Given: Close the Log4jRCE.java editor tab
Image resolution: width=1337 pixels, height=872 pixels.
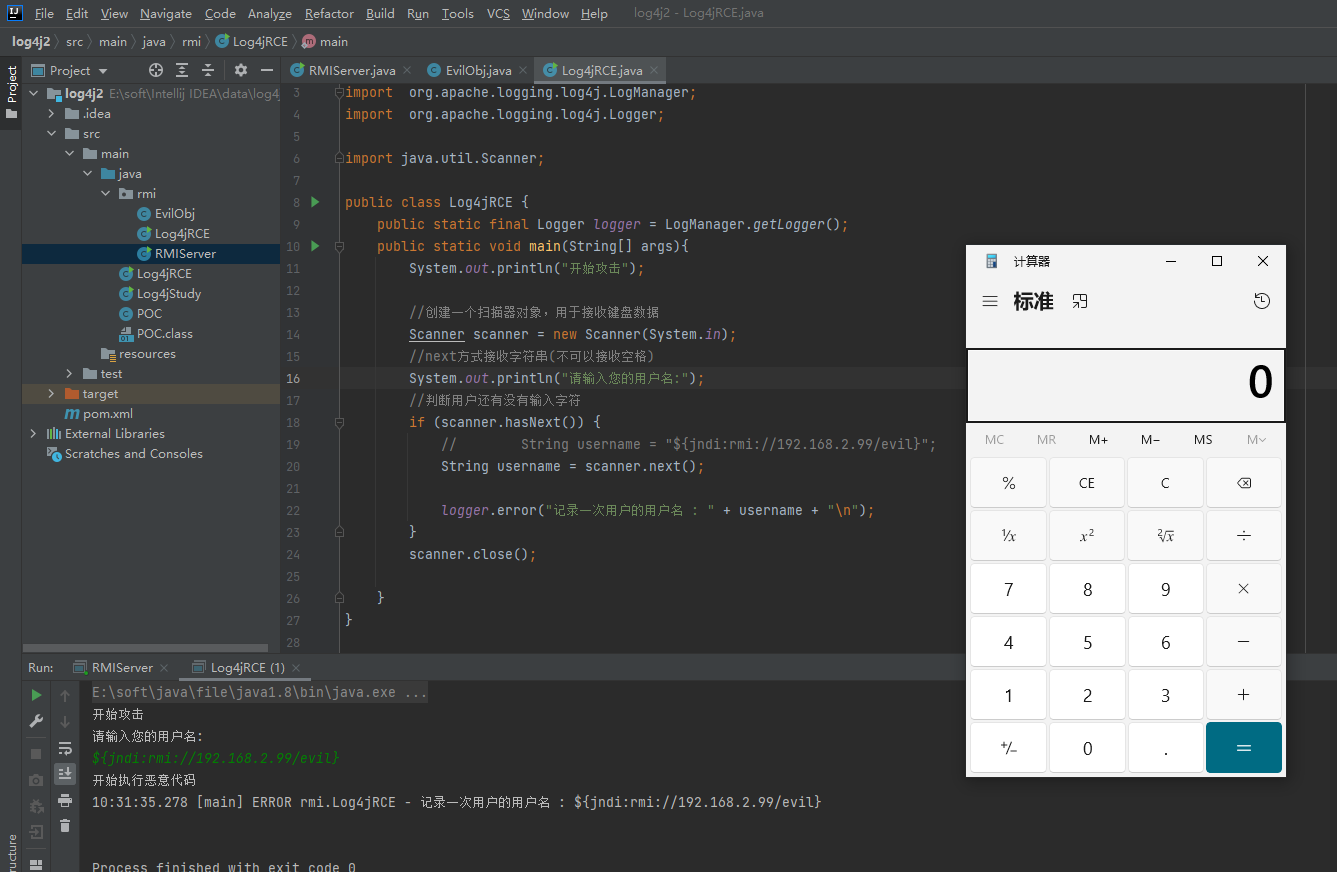Looking at the screenshot, I should point(654,70).
